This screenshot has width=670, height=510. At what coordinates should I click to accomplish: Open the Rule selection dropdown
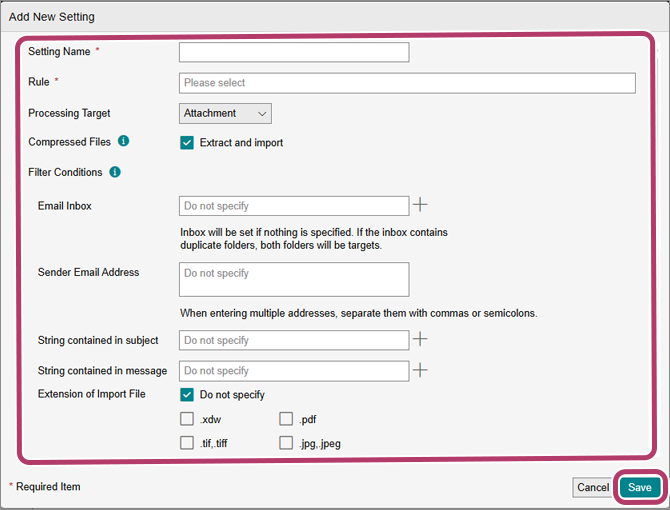click(407, 83)
